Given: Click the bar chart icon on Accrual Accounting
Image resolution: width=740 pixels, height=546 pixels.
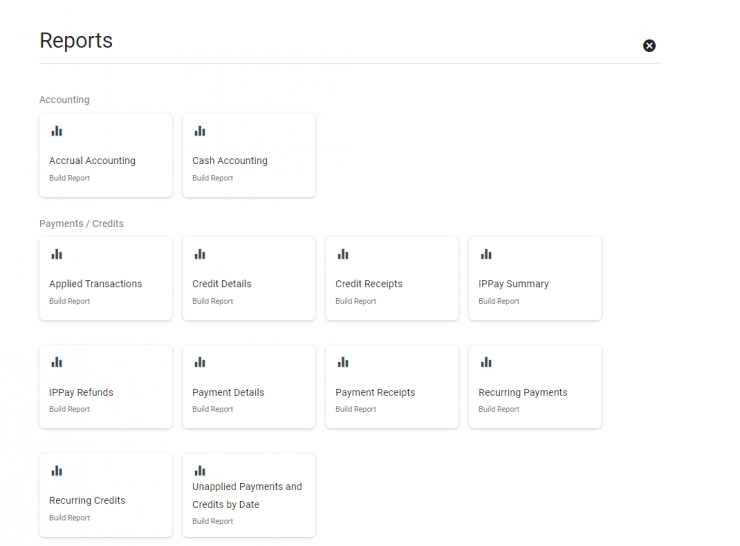Looking at the screenshot, I should 57,131.
